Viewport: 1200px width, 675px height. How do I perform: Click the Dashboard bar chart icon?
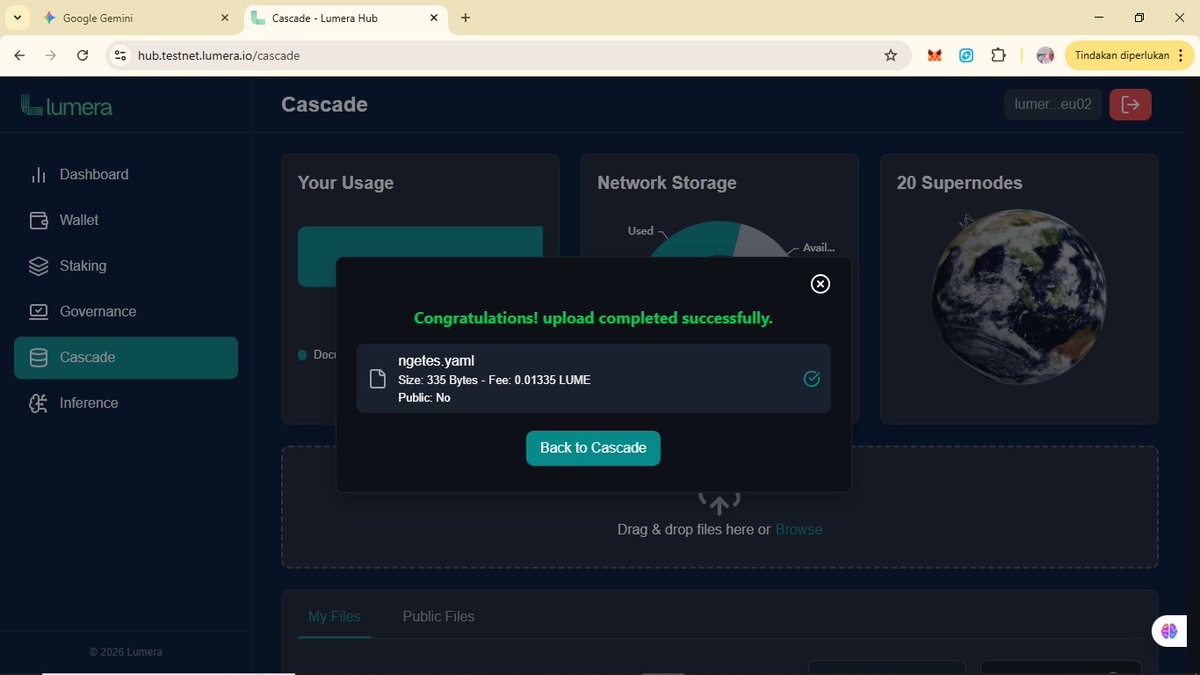[39, 175]
